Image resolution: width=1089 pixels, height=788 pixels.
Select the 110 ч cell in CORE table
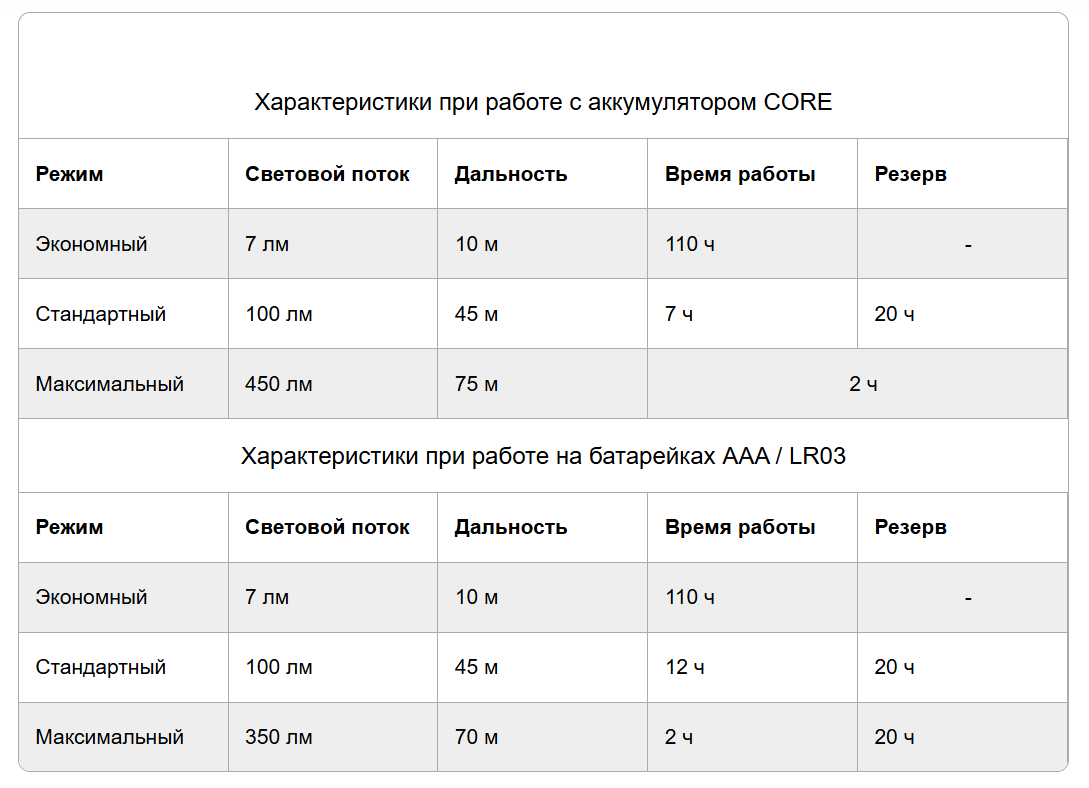pos(690,244)
